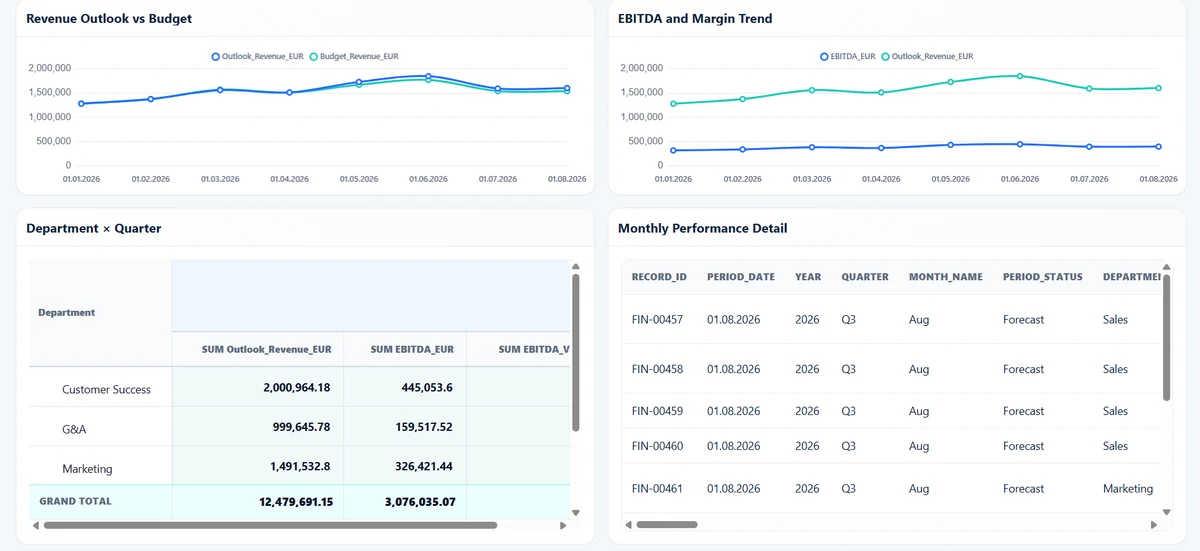The image size is (1200, 551).
Task: Click the pivot table scroll-right arrow
Action: tap(563, 524)
